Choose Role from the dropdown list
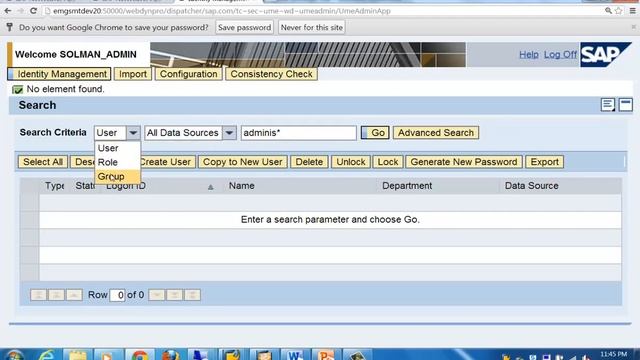The width and height of the screenshot is (640, 360). point(118,162)
